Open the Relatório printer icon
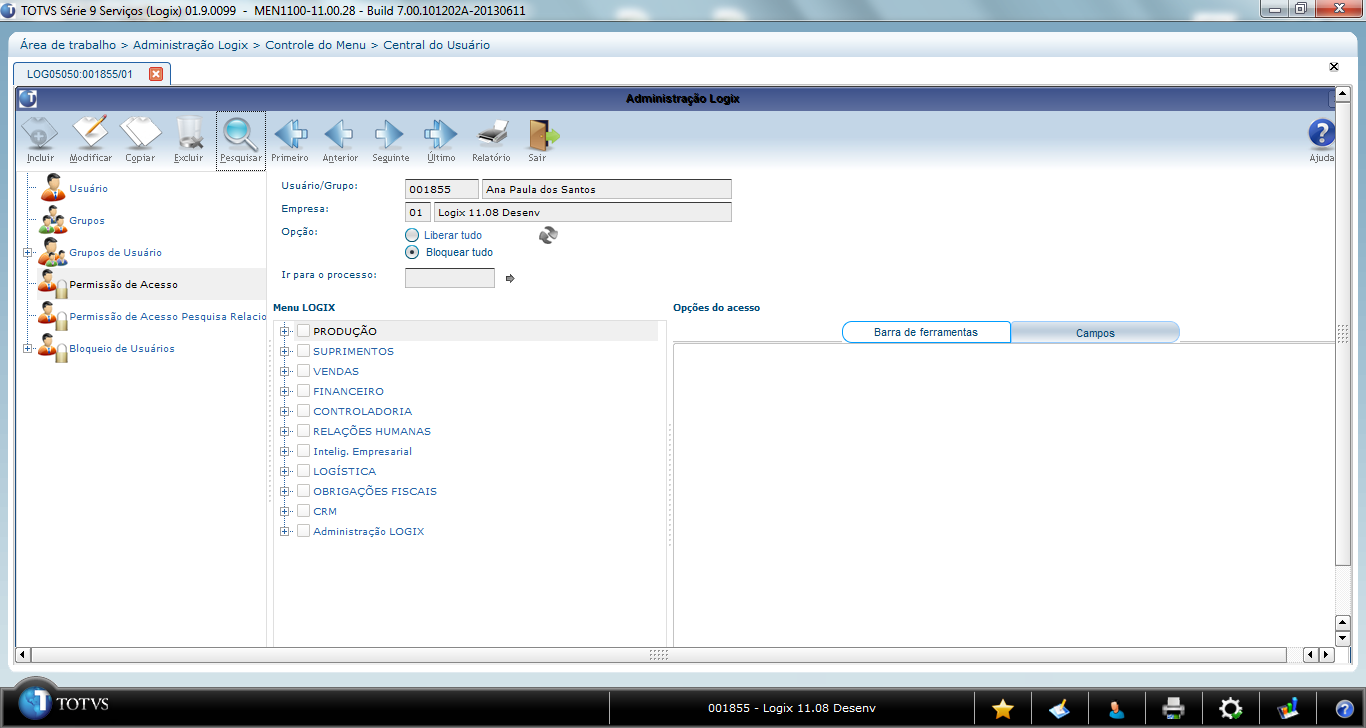The image size is (1366, 728). point(491,139)
